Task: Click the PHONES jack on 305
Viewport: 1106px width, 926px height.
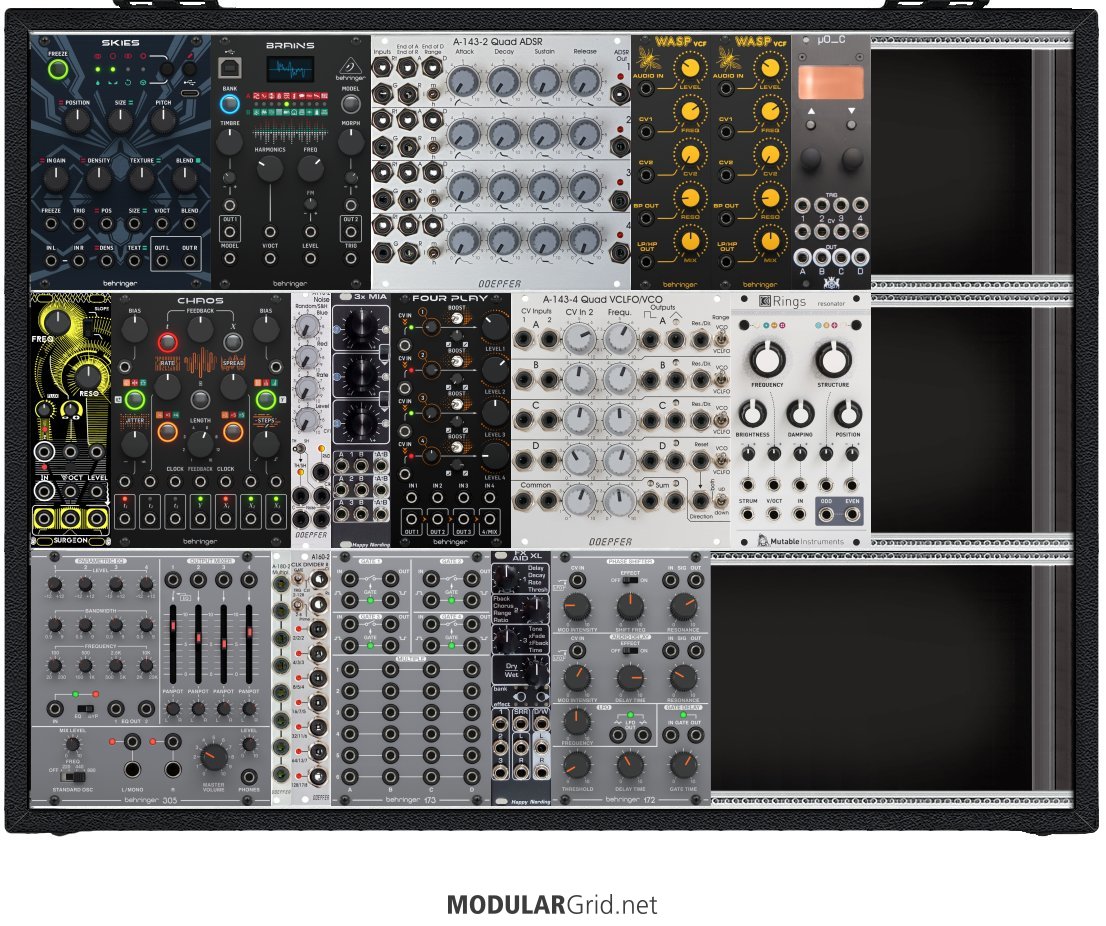Action: [249, 777]
